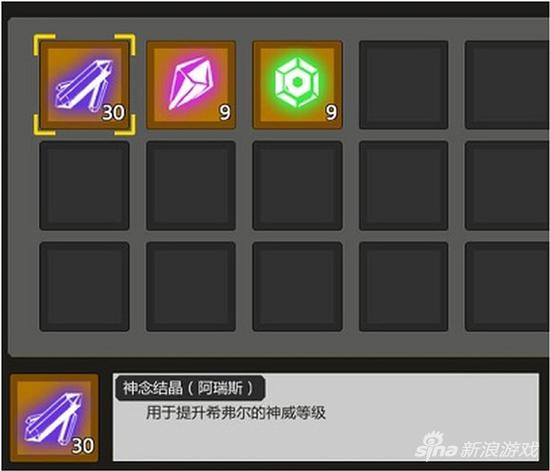Click the empty slot right of green gem
550x471 pixels.
coord(404,85)
